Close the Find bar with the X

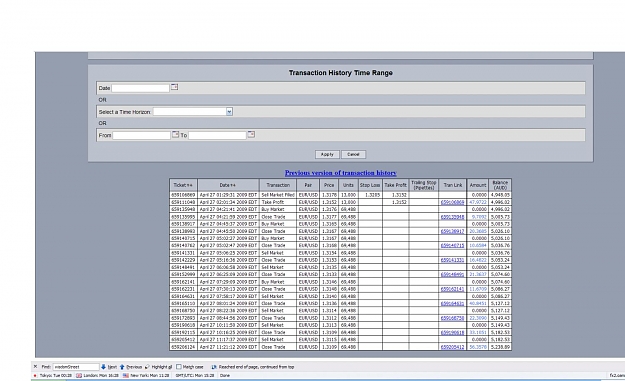pyautogui.click(x=35, y=367)
